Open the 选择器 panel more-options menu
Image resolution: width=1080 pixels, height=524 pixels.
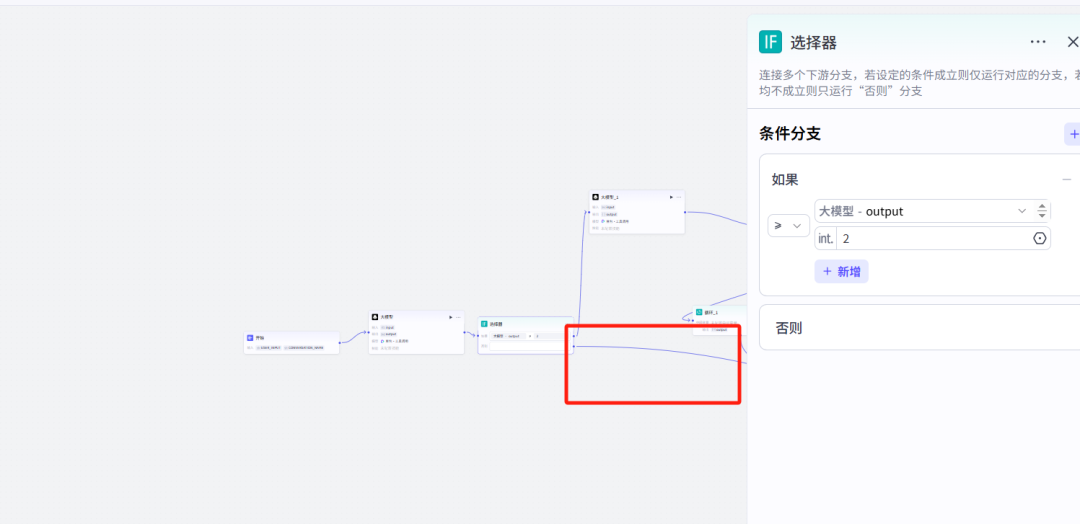tap(1038, 42)
